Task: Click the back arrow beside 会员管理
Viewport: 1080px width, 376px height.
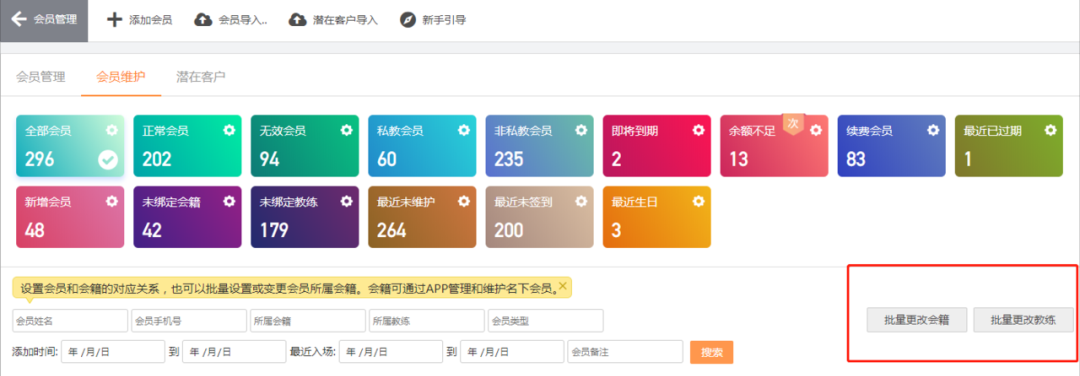Action: tap(19, 20)
